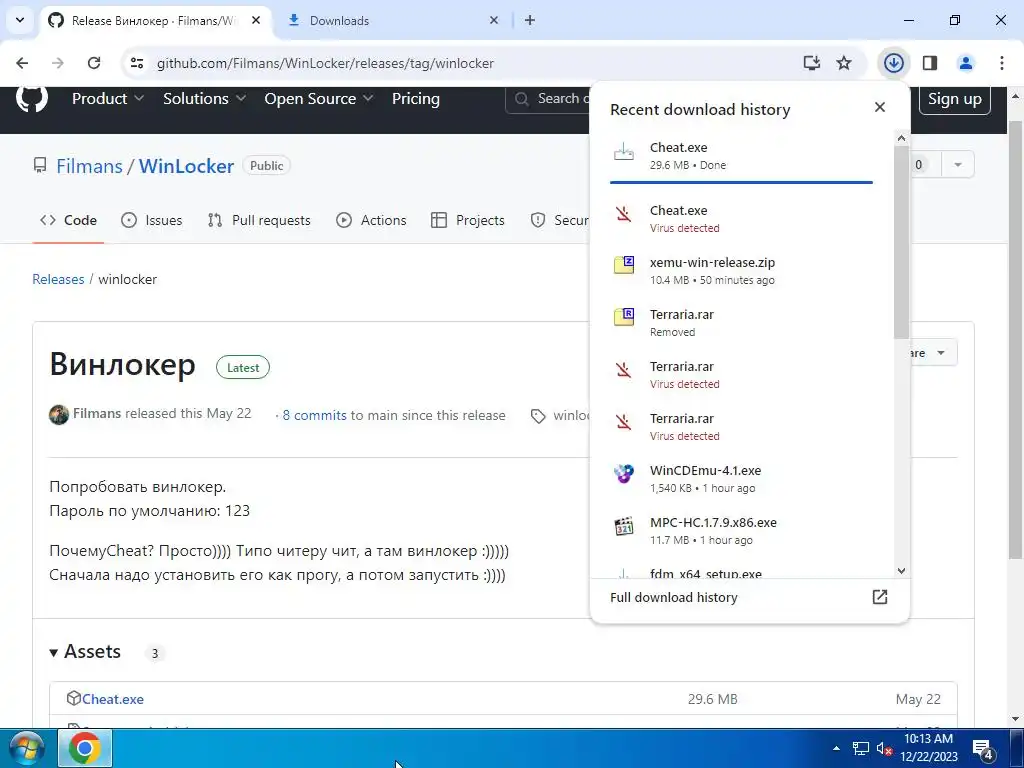Click the Latest release badge
Image resolution: width=1024 pixels, height=768 pixels.
coord(243,368)
